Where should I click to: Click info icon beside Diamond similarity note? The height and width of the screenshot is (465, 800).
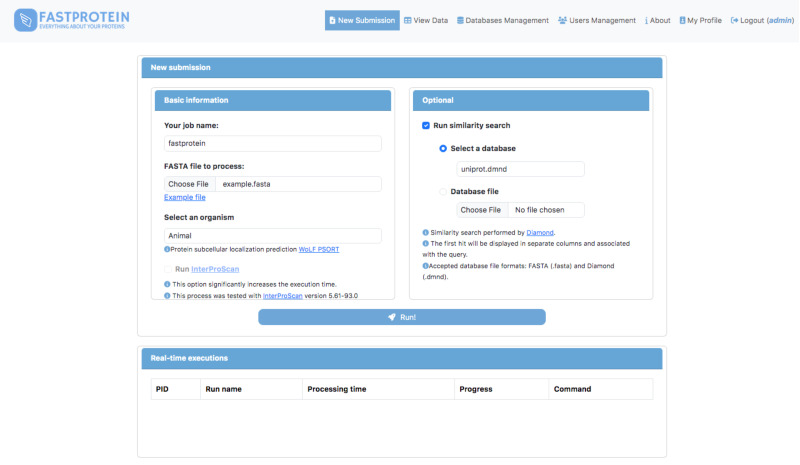(426, 233)
